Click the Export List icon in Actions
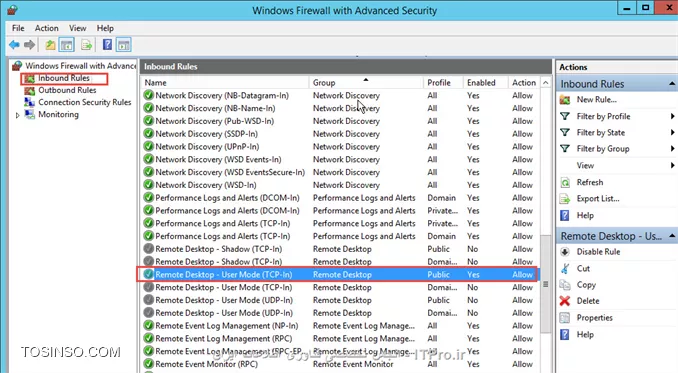Image resolution: width=678 pixels, height=373 pixels. [x=565, y=199]
